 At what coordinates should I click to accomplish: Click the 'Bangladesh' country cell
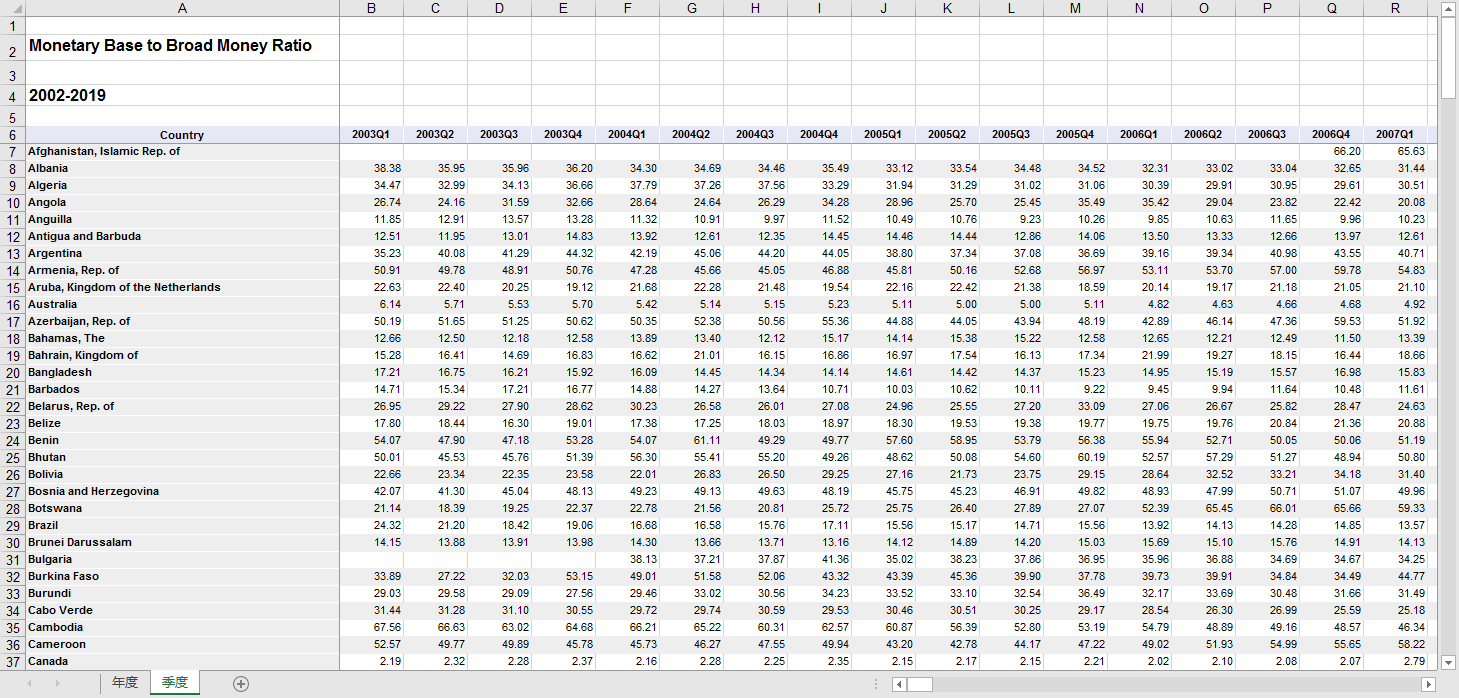pyautogui.click(x=182, y=372)
